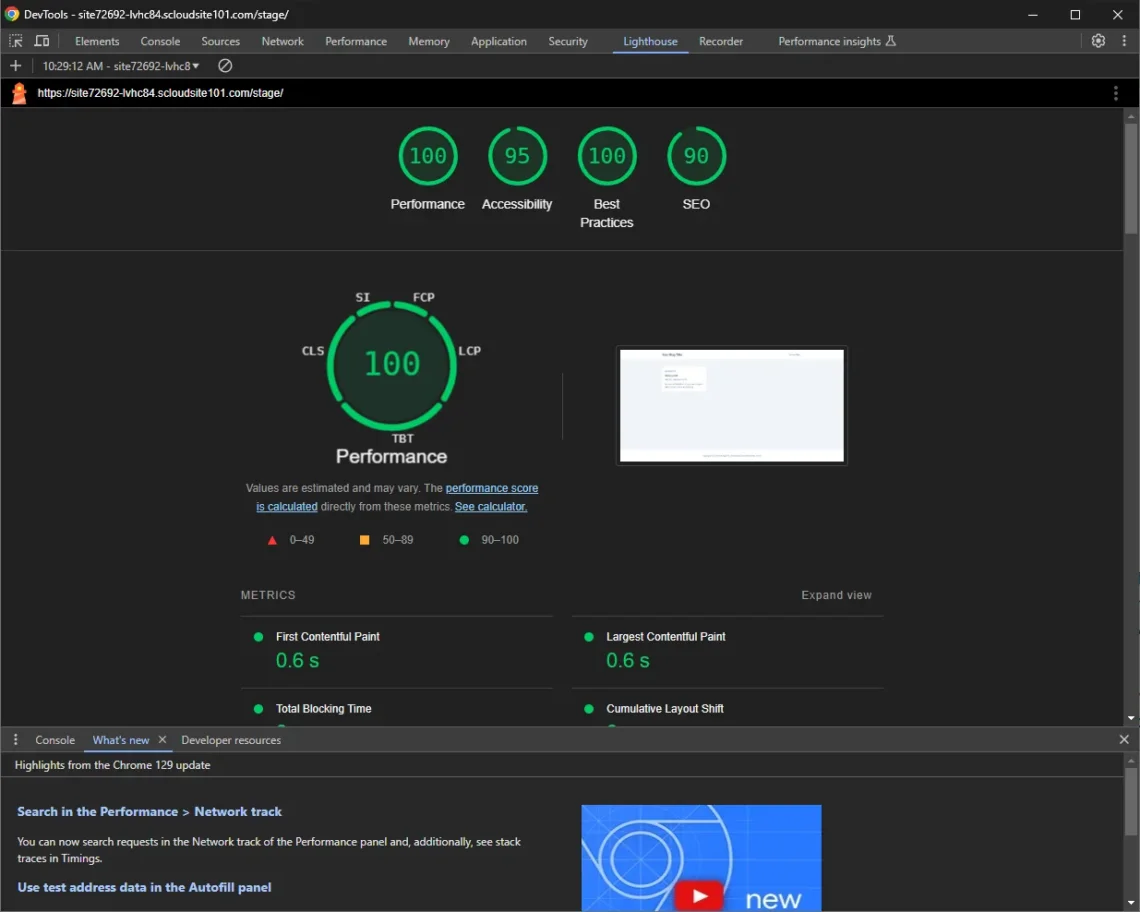Open the DevTools customize menu
Viewport: 1140px width, 912px height.
(x=1125, y=41)
